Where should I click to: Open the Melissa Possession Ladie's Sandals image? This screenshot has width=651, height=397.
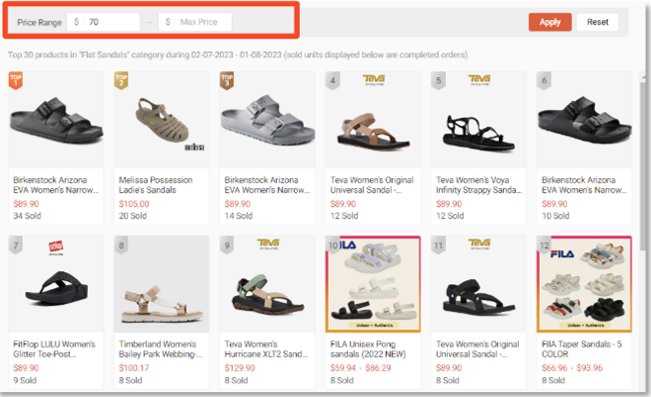[162, 120]
